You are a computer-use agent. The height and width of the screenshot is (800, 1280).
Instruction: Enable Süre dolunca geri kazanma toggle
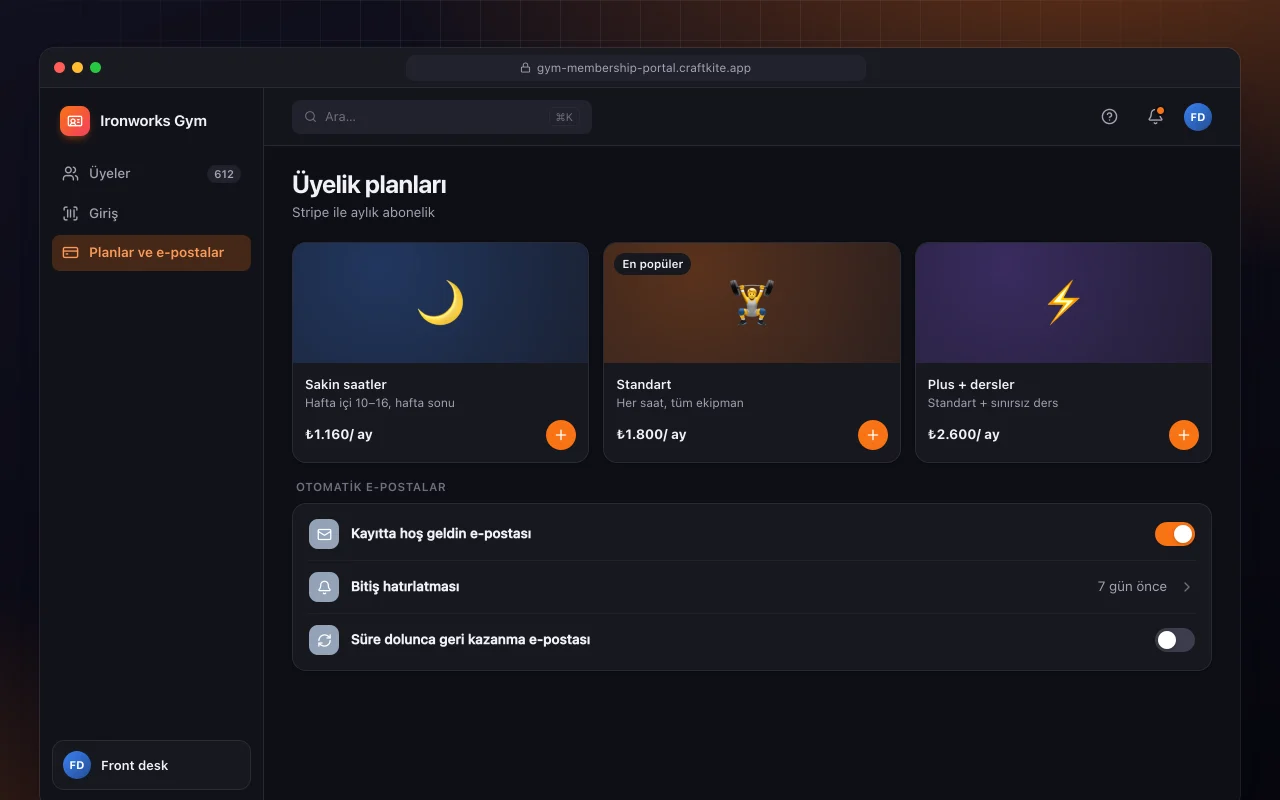pyautogui.click(x=1175, y=640)
